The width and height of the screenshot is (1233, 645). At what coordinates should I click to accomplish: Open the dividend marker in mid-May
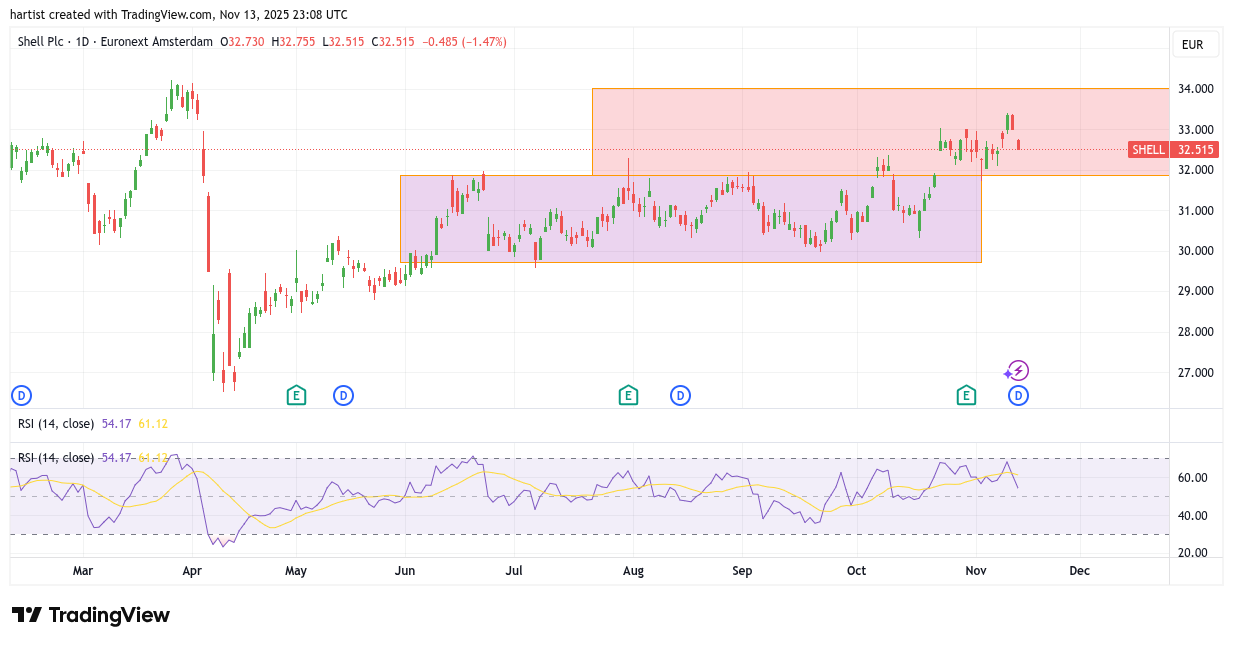(343, 395)
